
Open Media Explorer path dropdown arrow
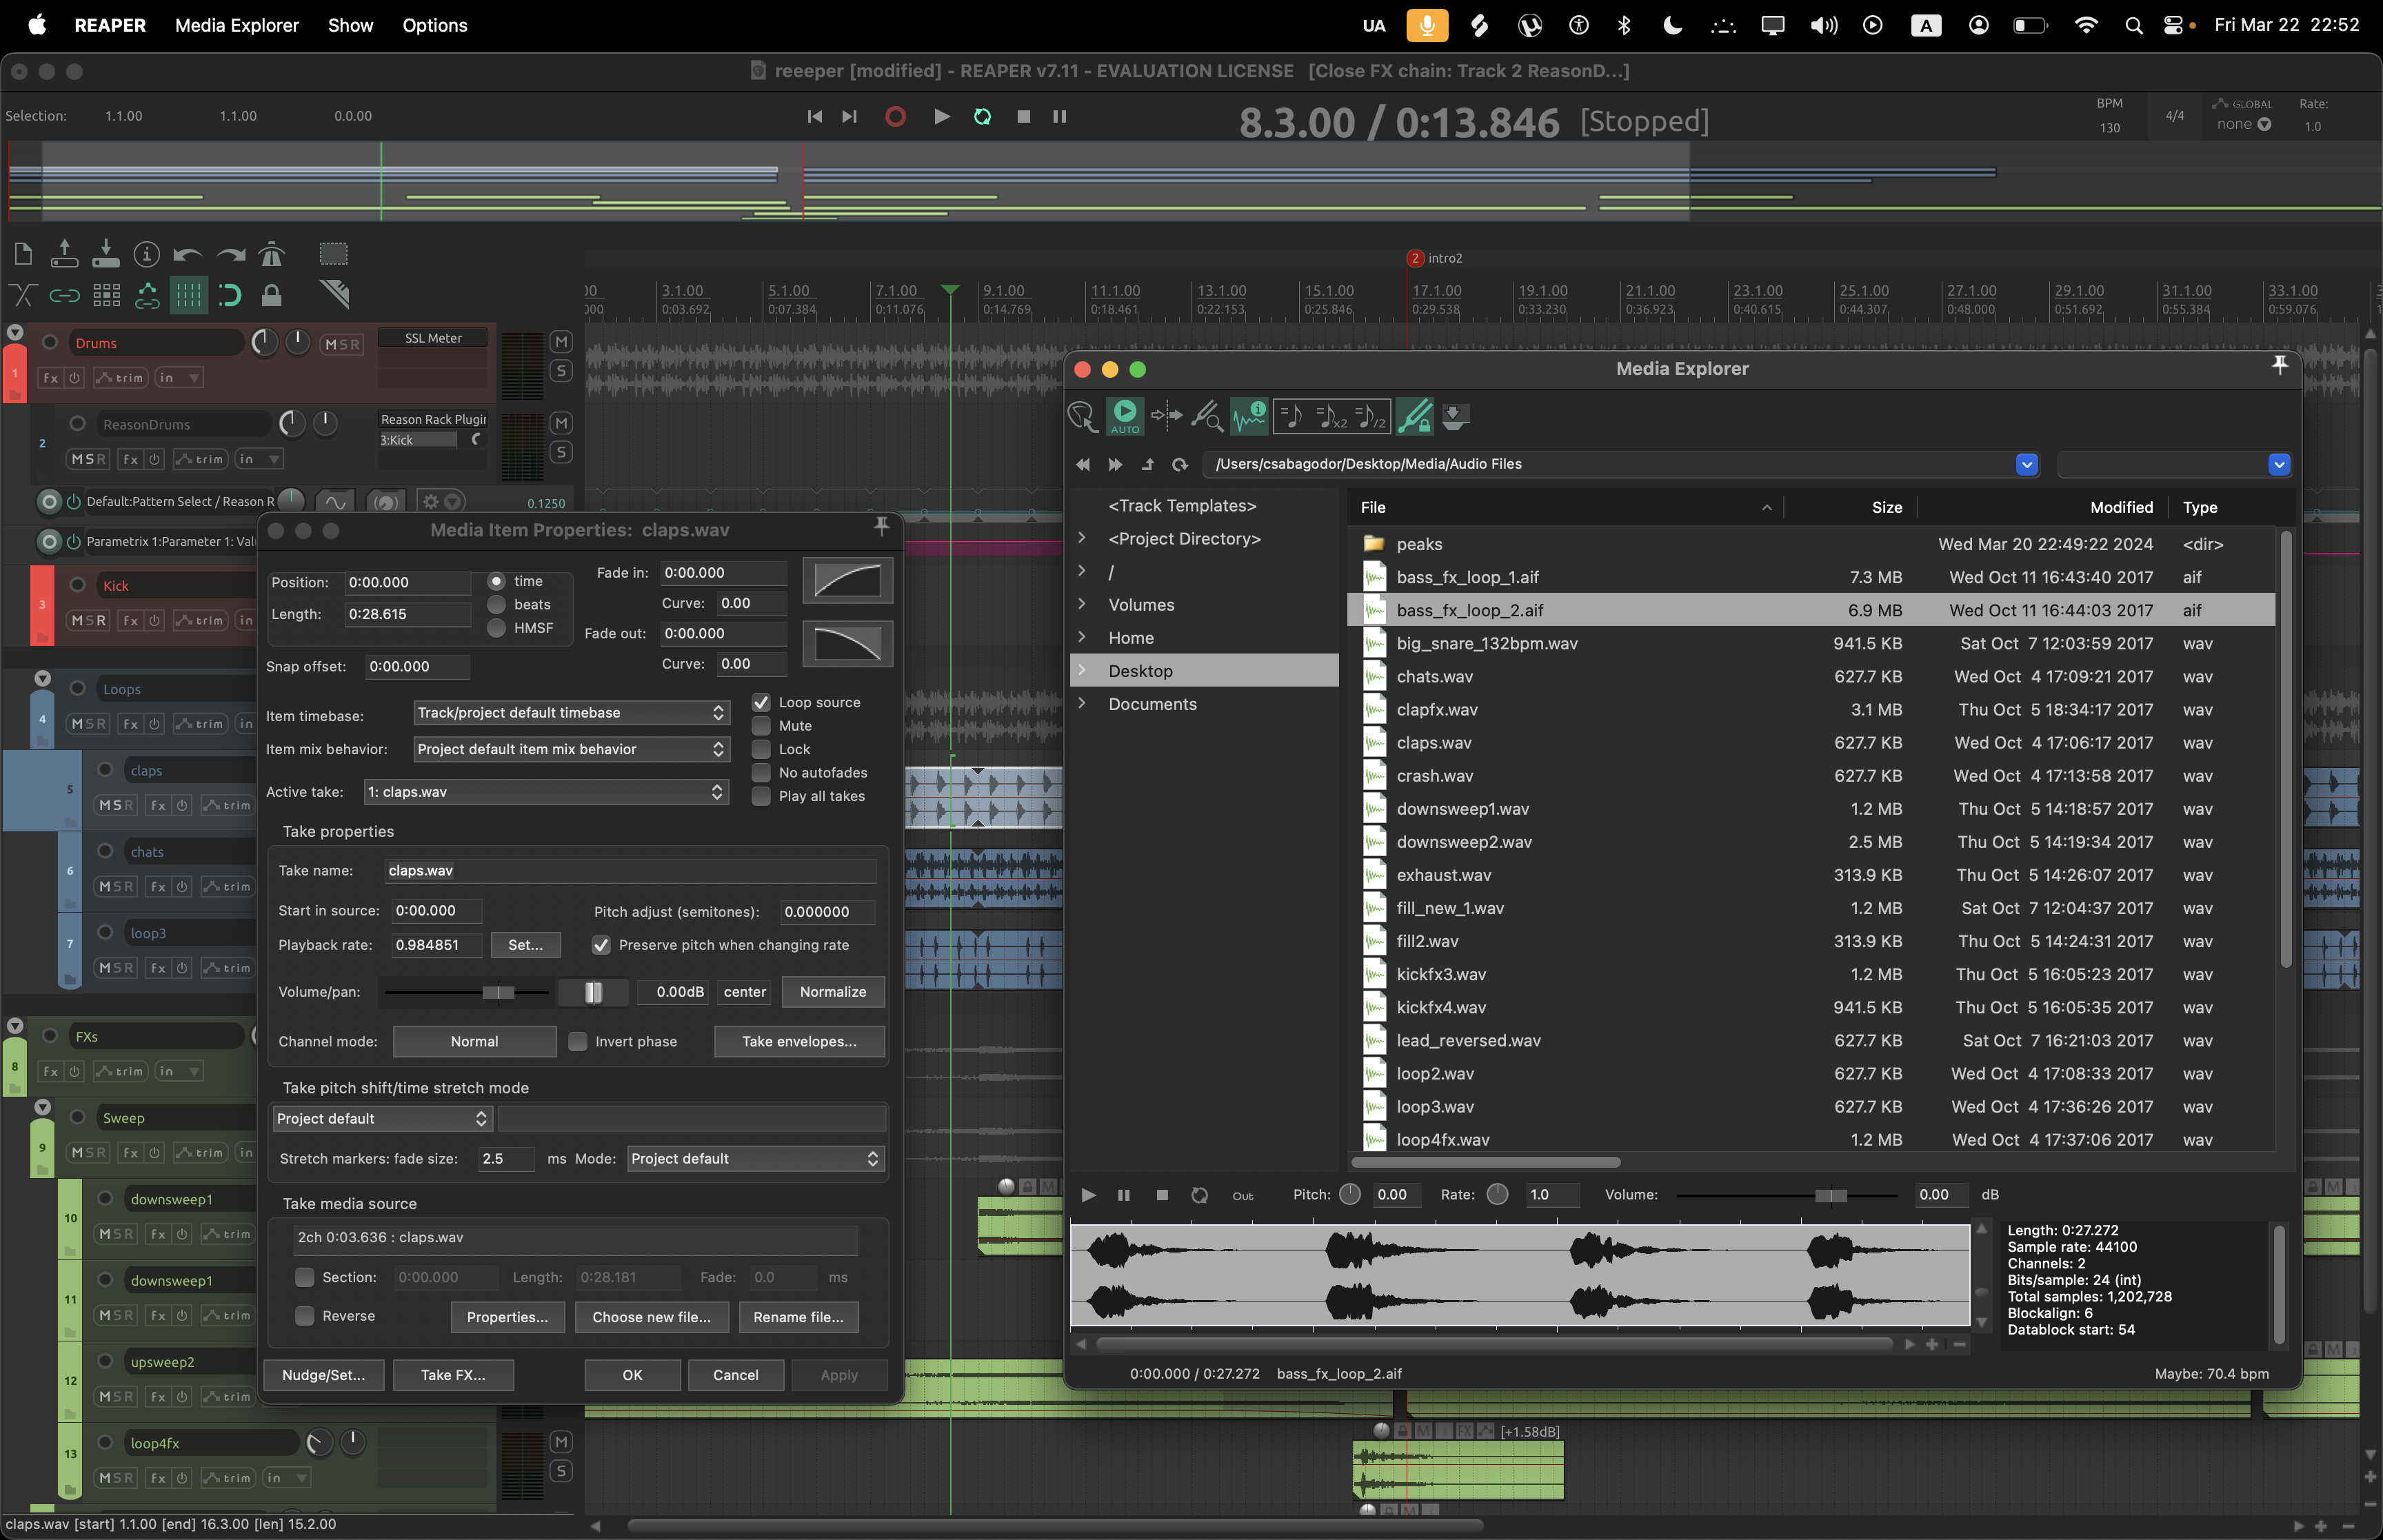pyautogui.click(x=2027, y=464)
